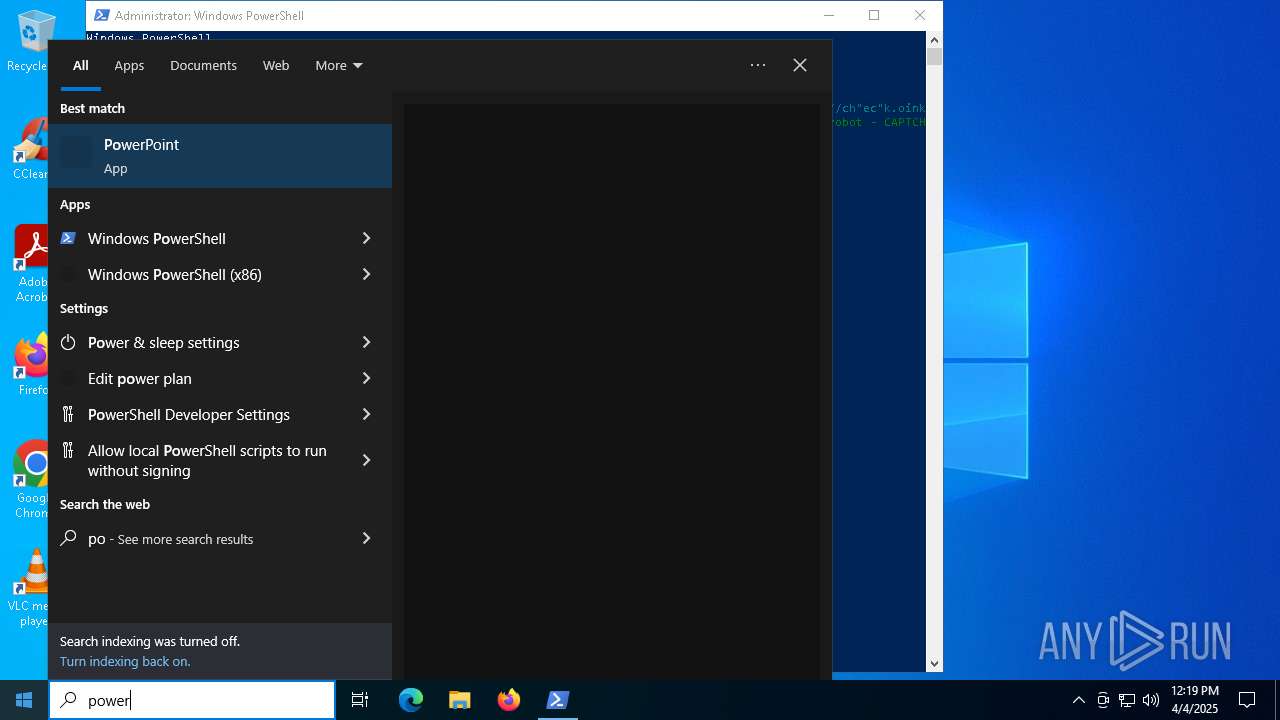Screen dimensions: 1280x720
Task: Maximize the PowerShell window
Action: (874, 15)
